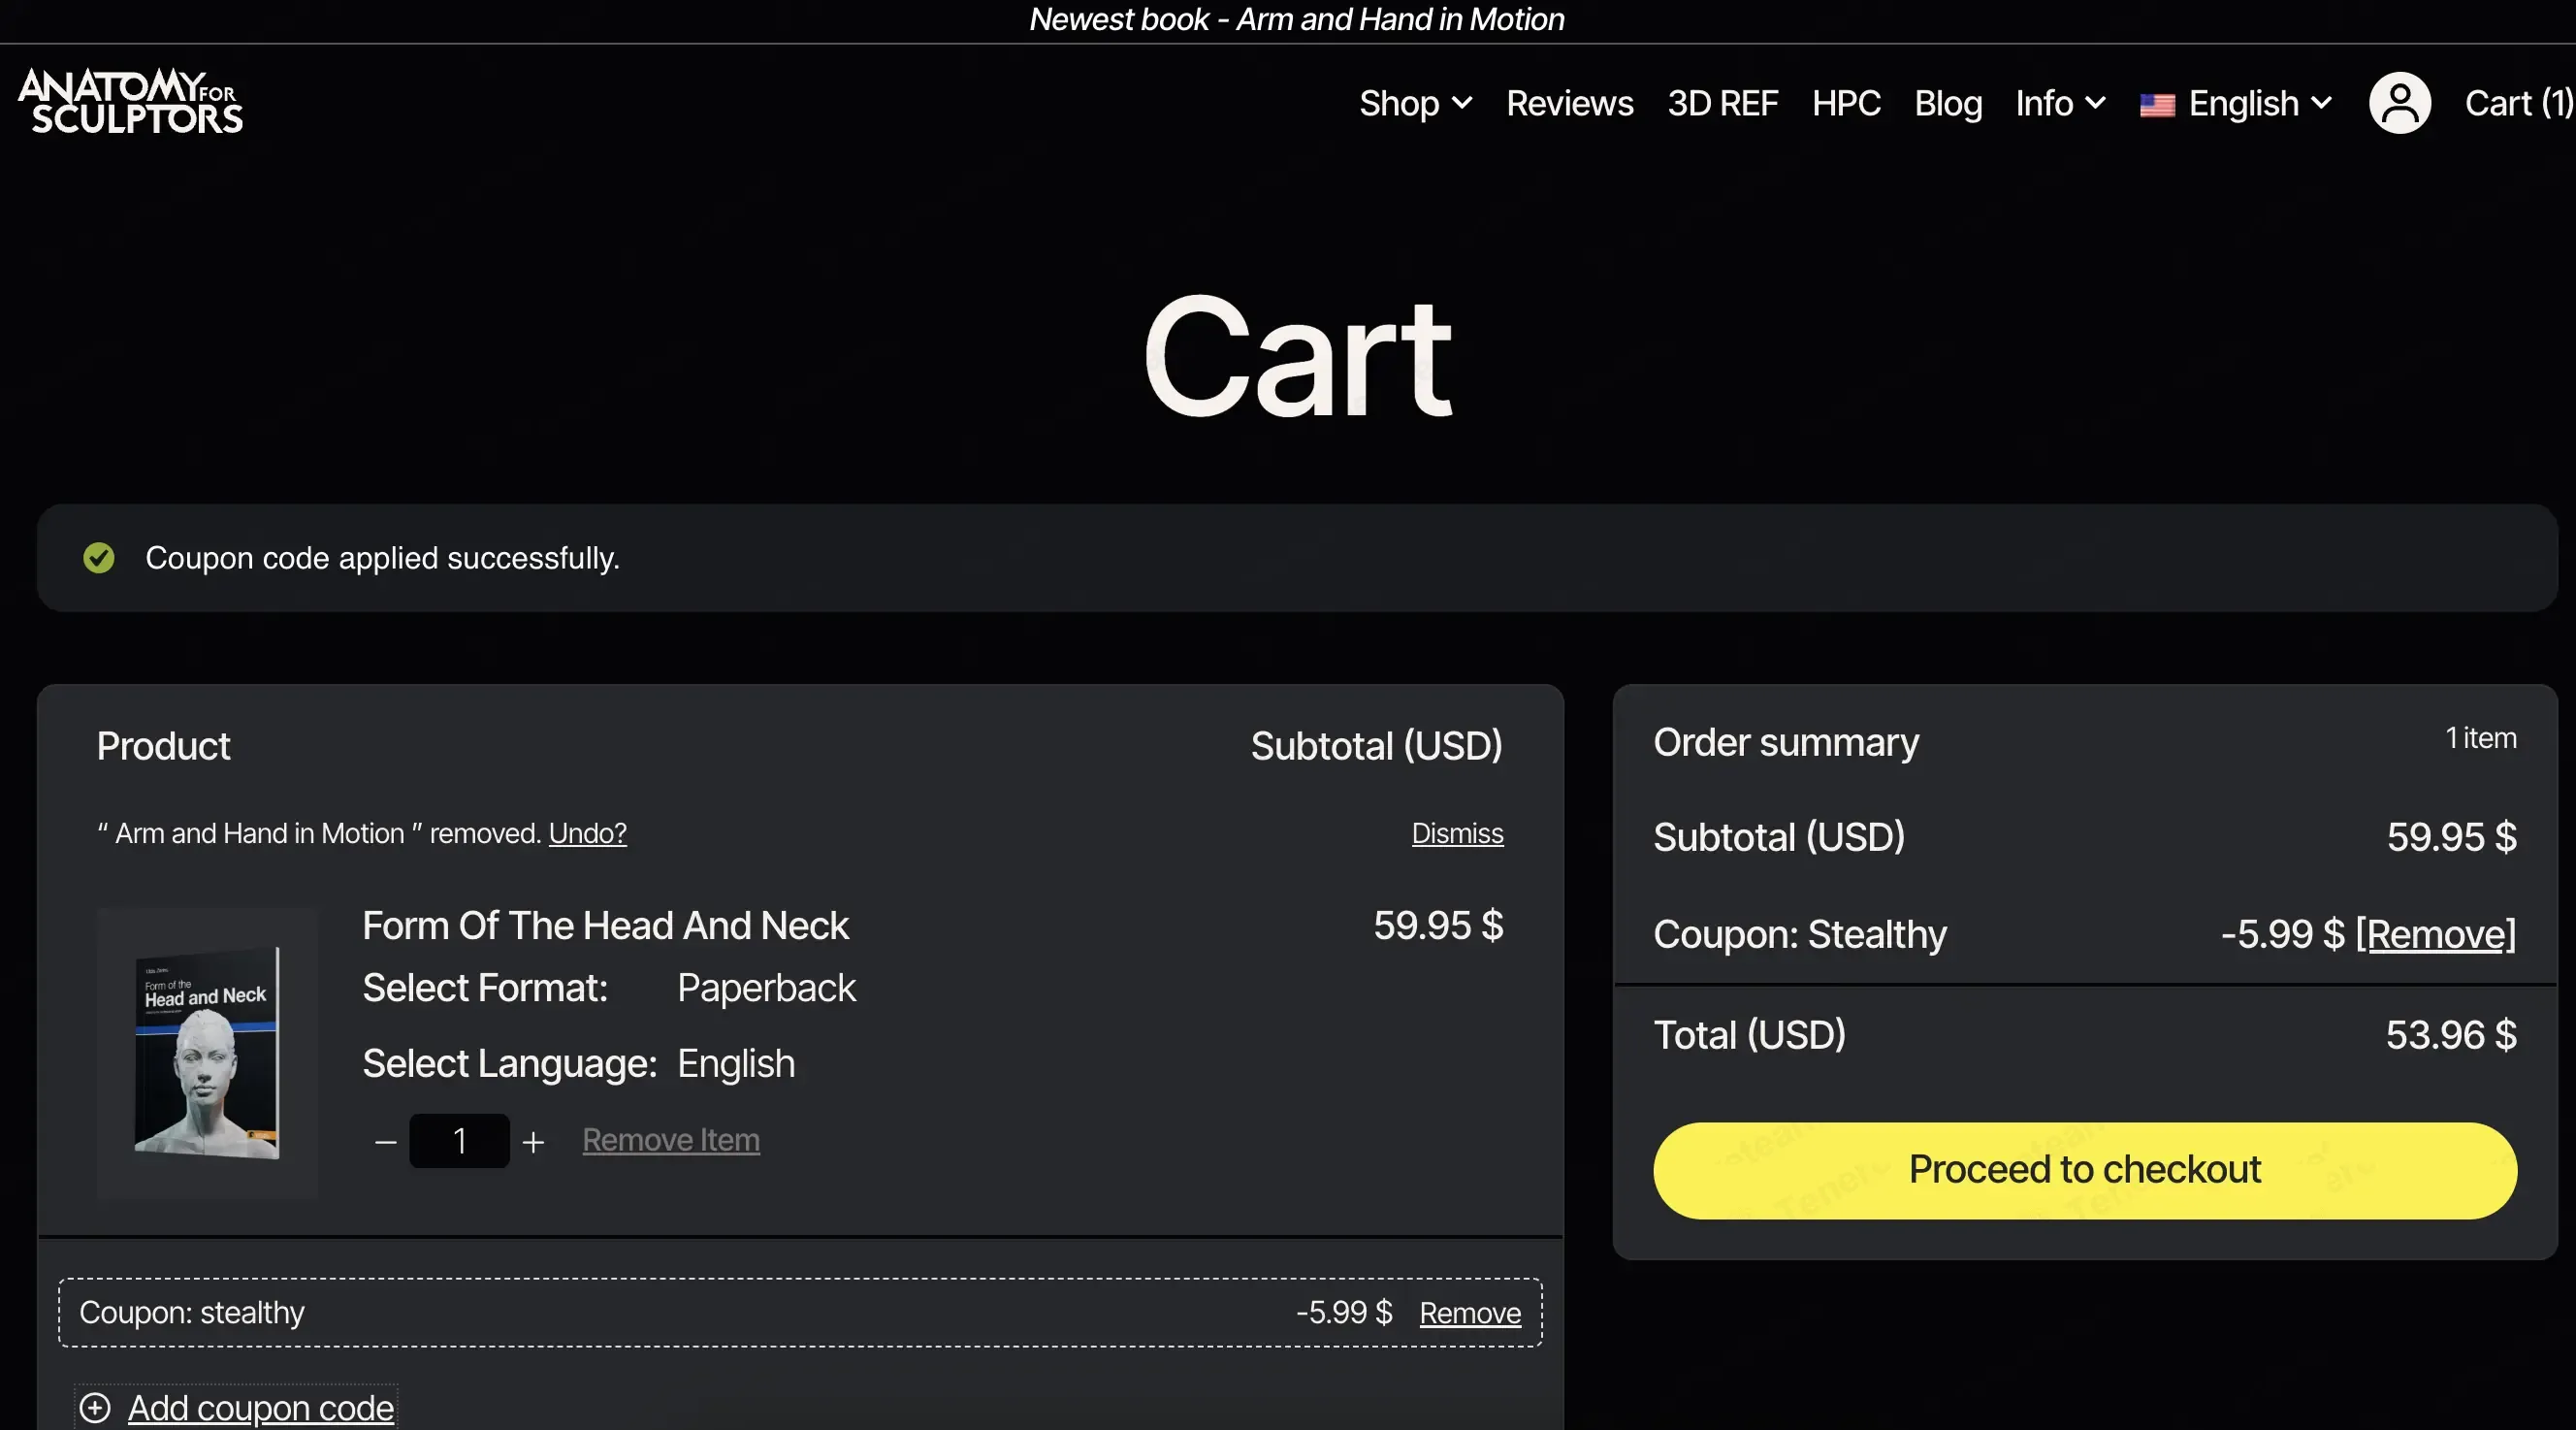Click the English value beside Select Language
Screen dimensions: 2576x1430
[x=736, y=1064]
